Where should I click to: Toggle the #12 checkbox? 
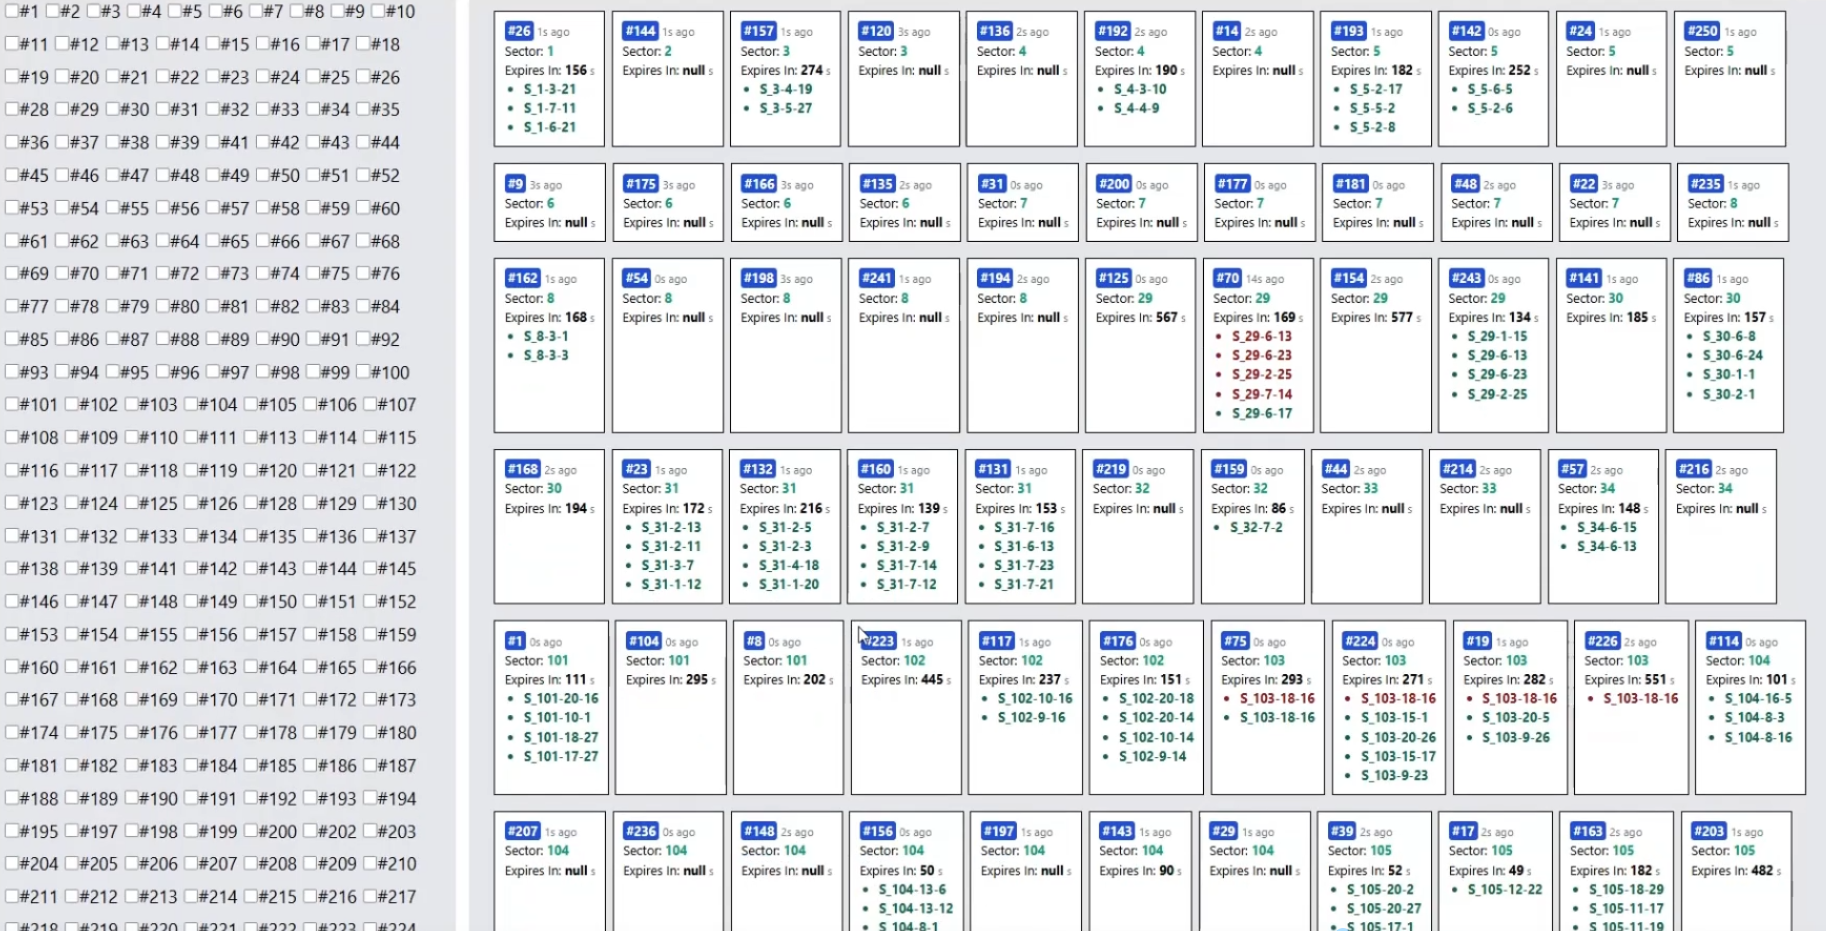tap(62, 44)
